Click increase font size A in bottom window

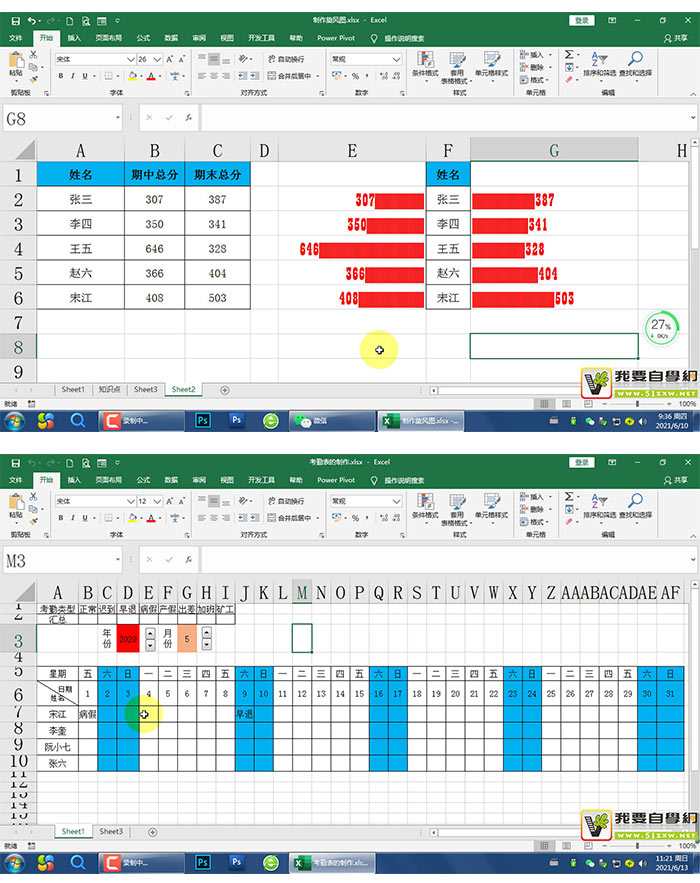(x=170, y=501)
